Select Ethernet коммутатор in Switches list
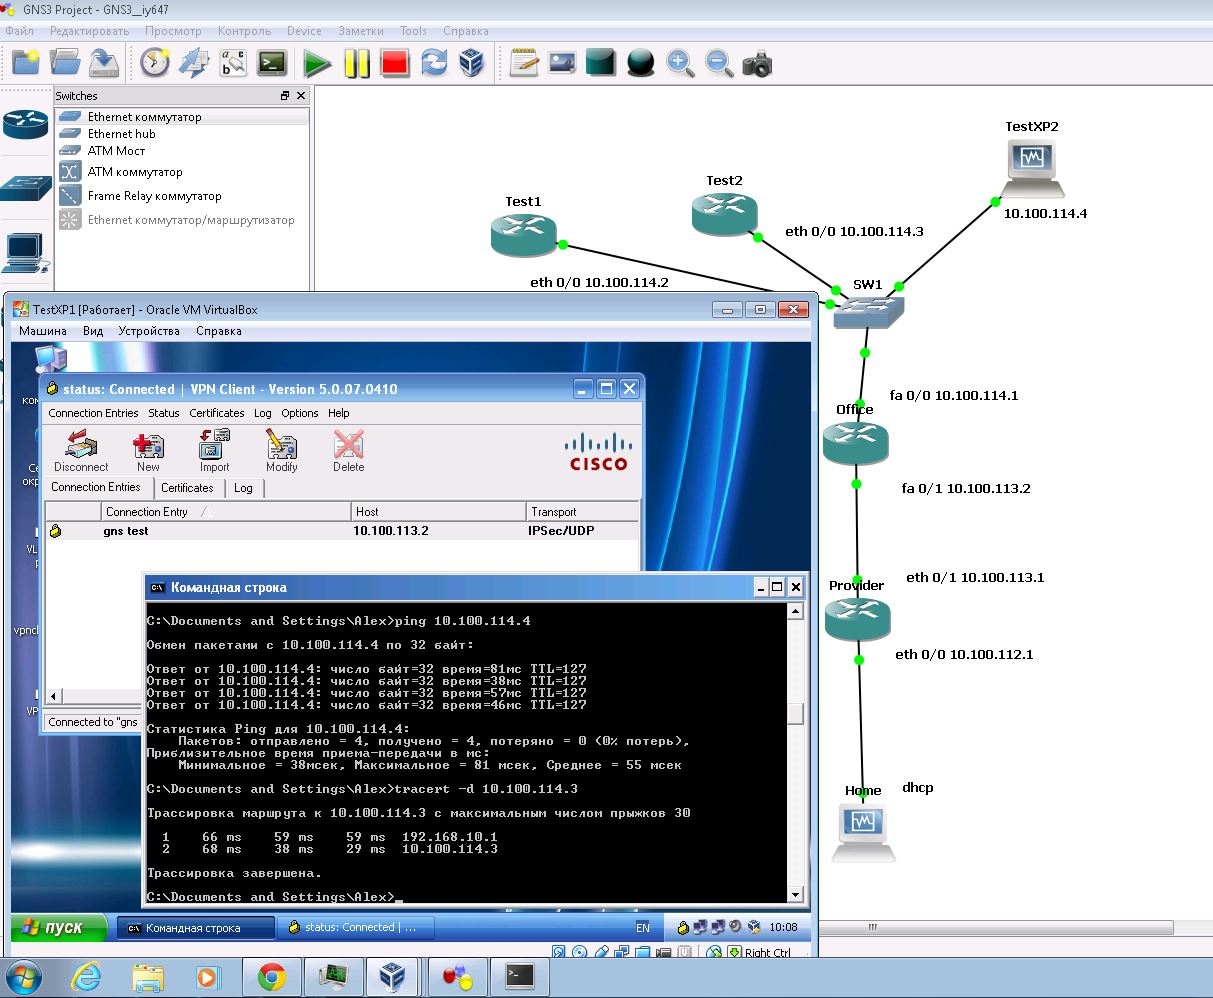 tap(183, 117)
